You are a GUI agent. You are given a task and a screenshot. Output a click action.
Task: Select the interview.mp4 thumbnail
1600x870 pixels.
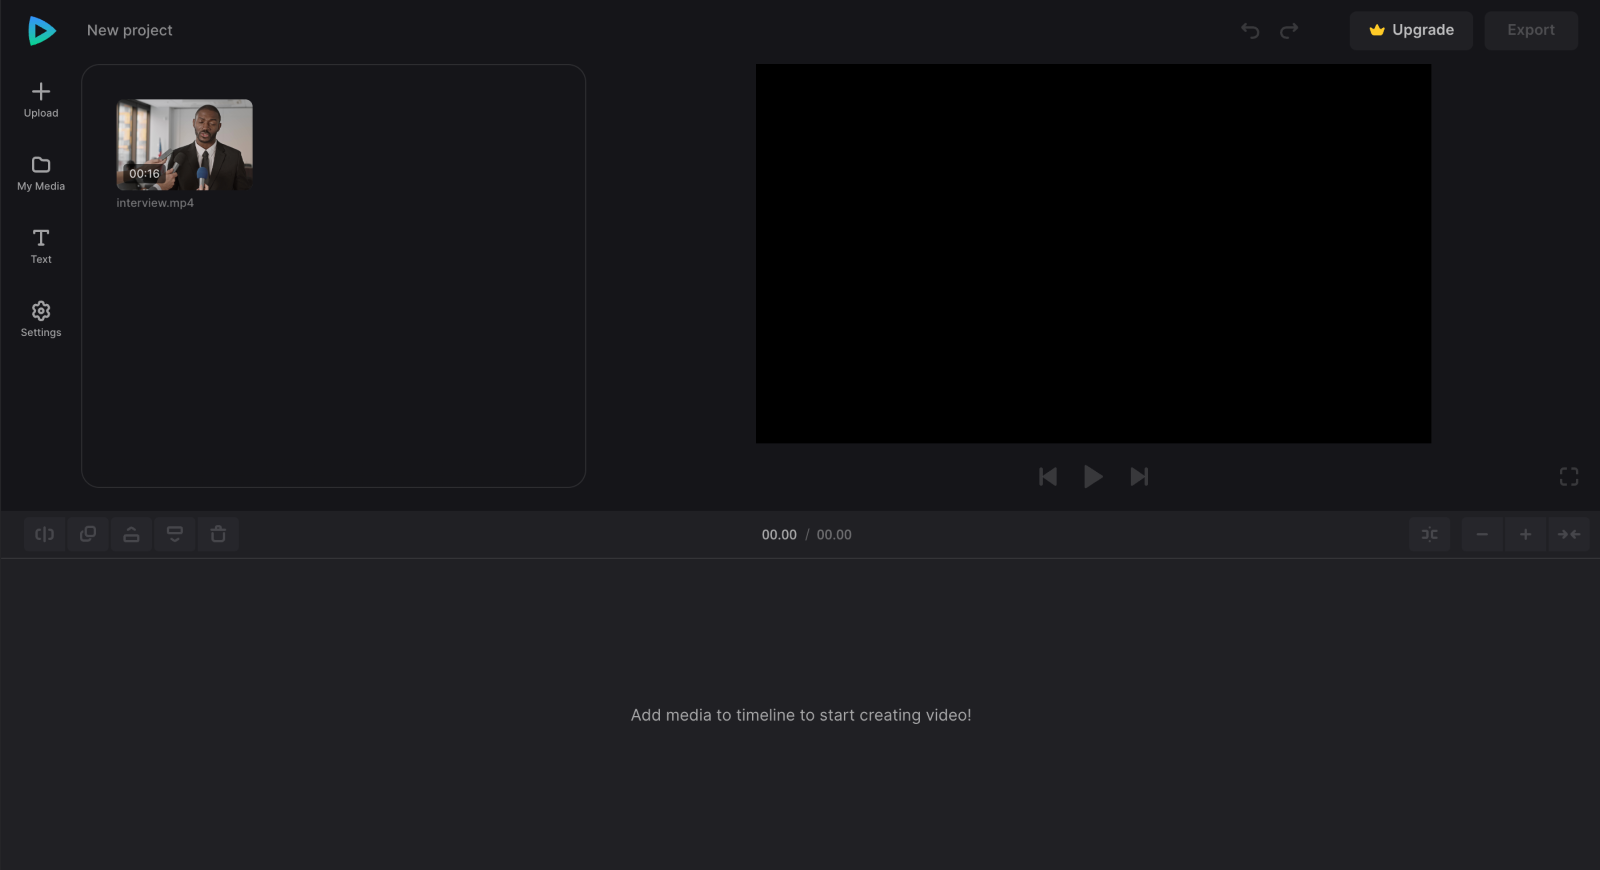[184, 145]
